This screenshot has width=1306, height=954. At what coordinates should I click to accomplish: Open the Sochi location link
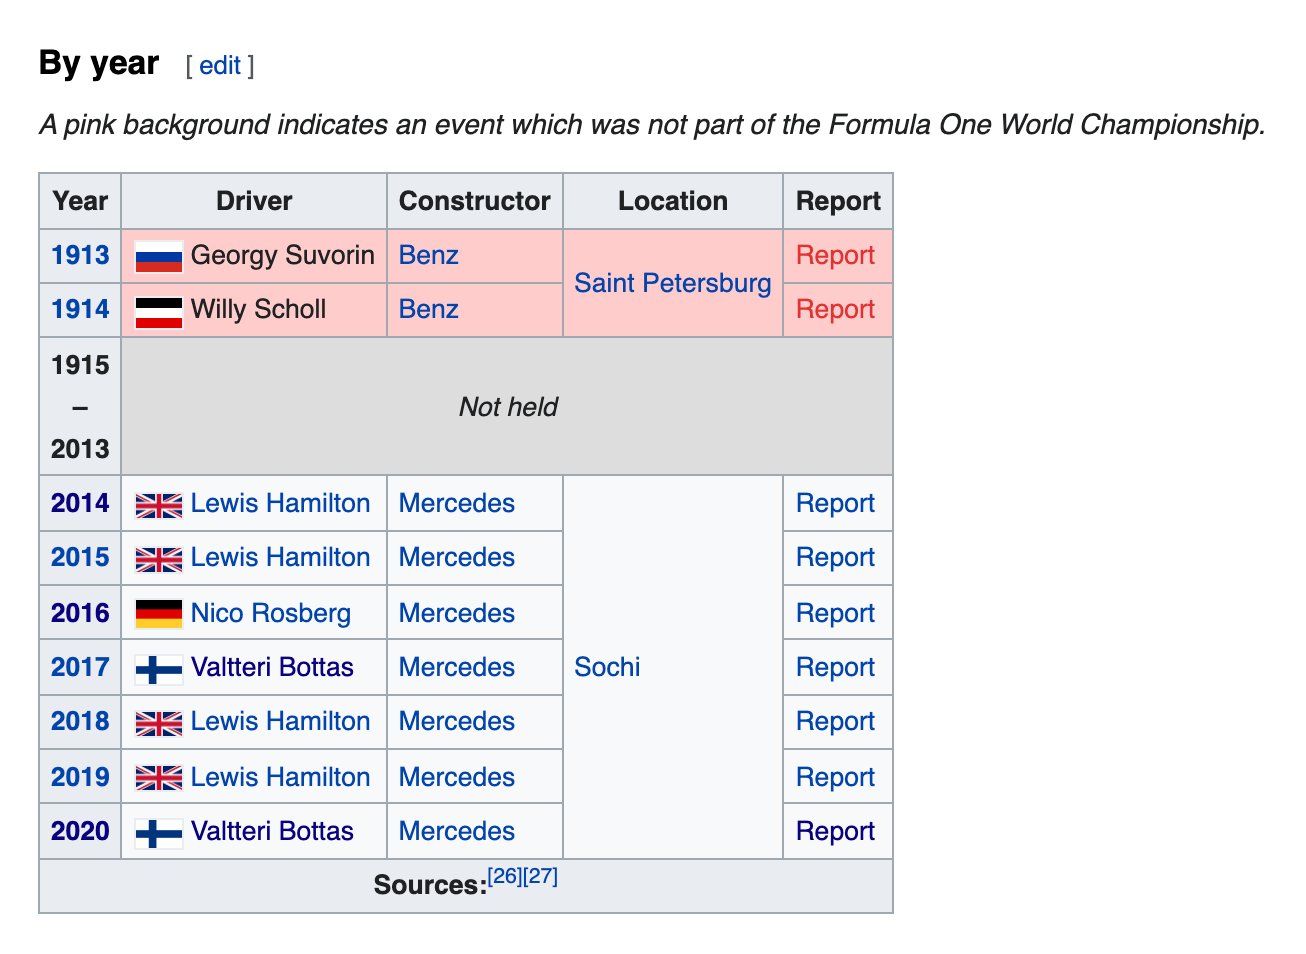607,667
